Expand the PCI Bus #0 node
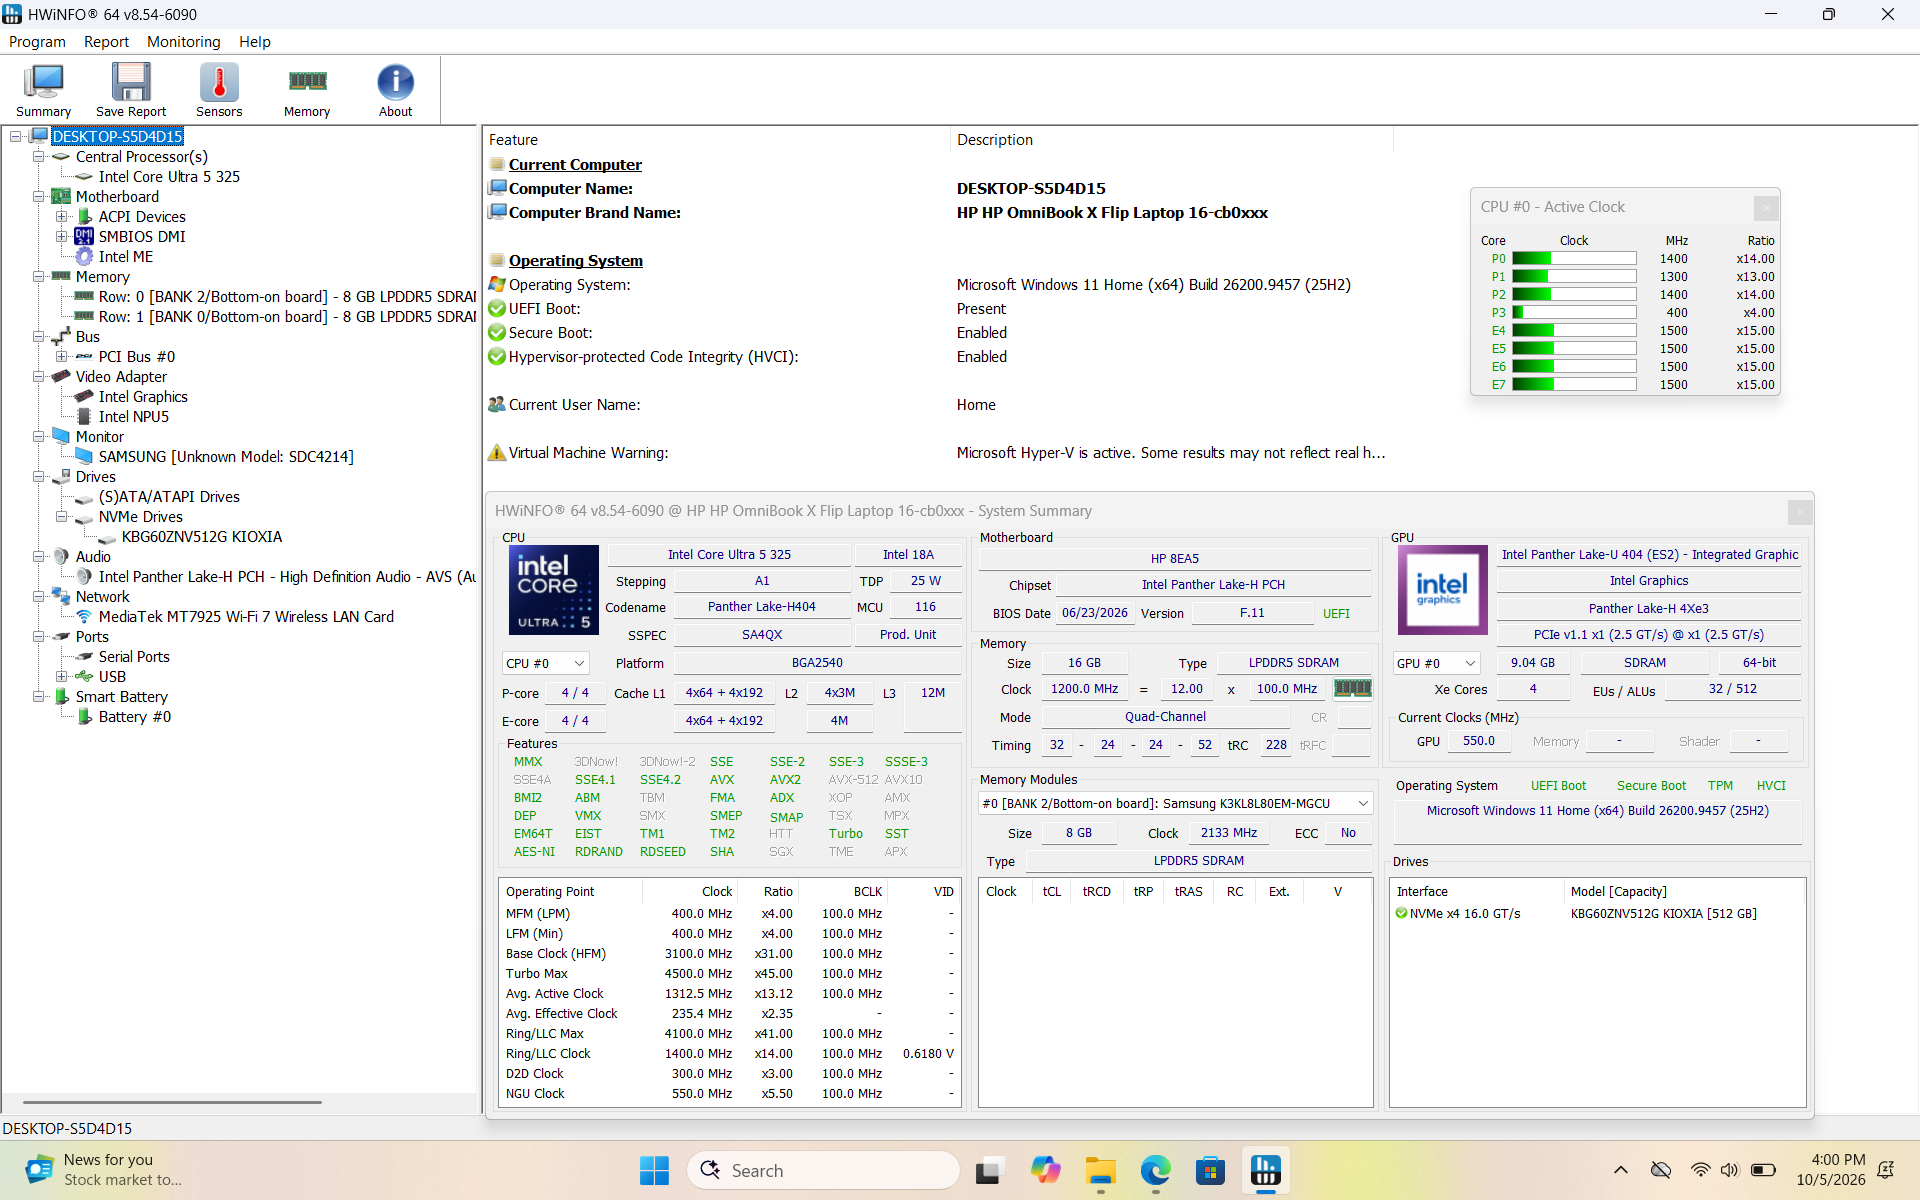 click(61, 357)
